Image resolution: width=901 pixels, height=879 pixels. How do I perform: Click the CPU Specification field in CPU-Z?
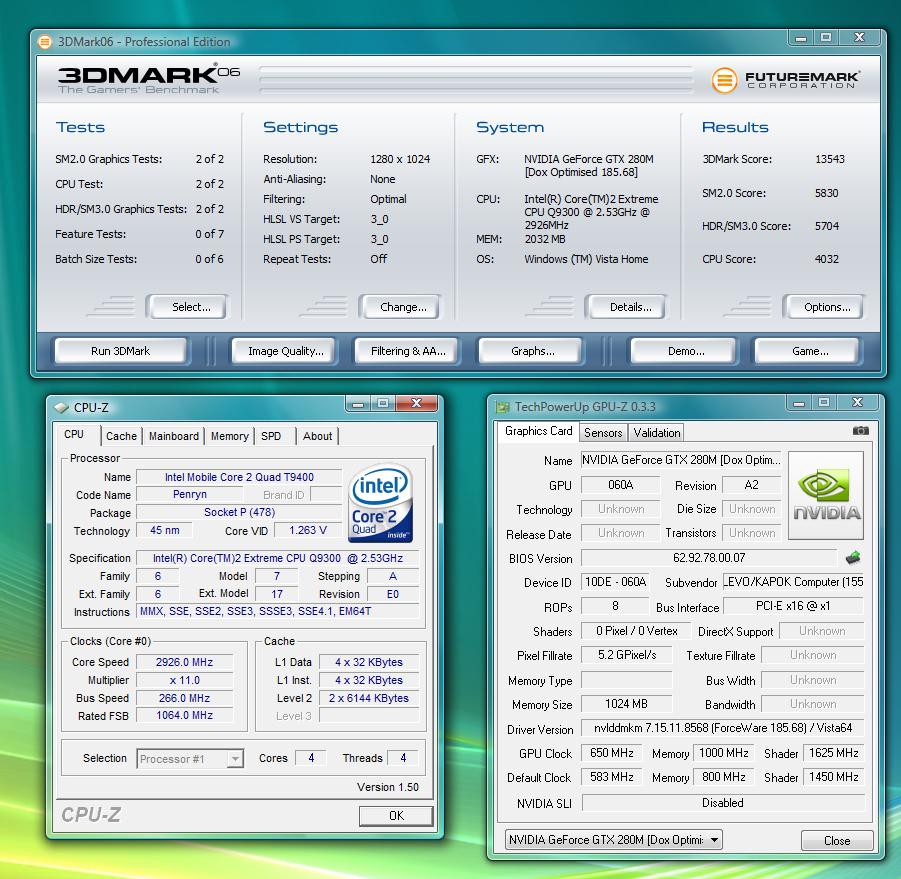pos(278,558)
